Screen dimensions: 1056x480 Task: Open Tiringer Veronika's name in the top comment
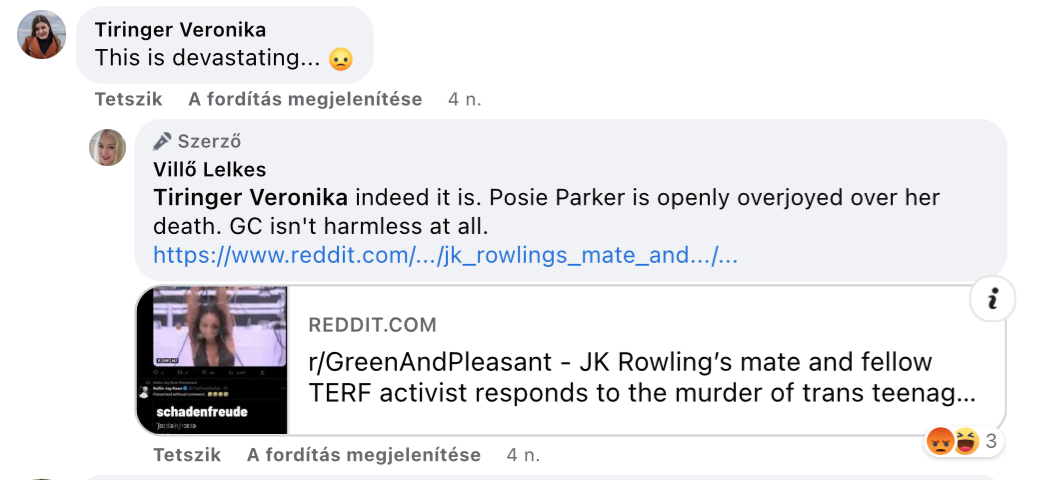[x=180, y=30]
